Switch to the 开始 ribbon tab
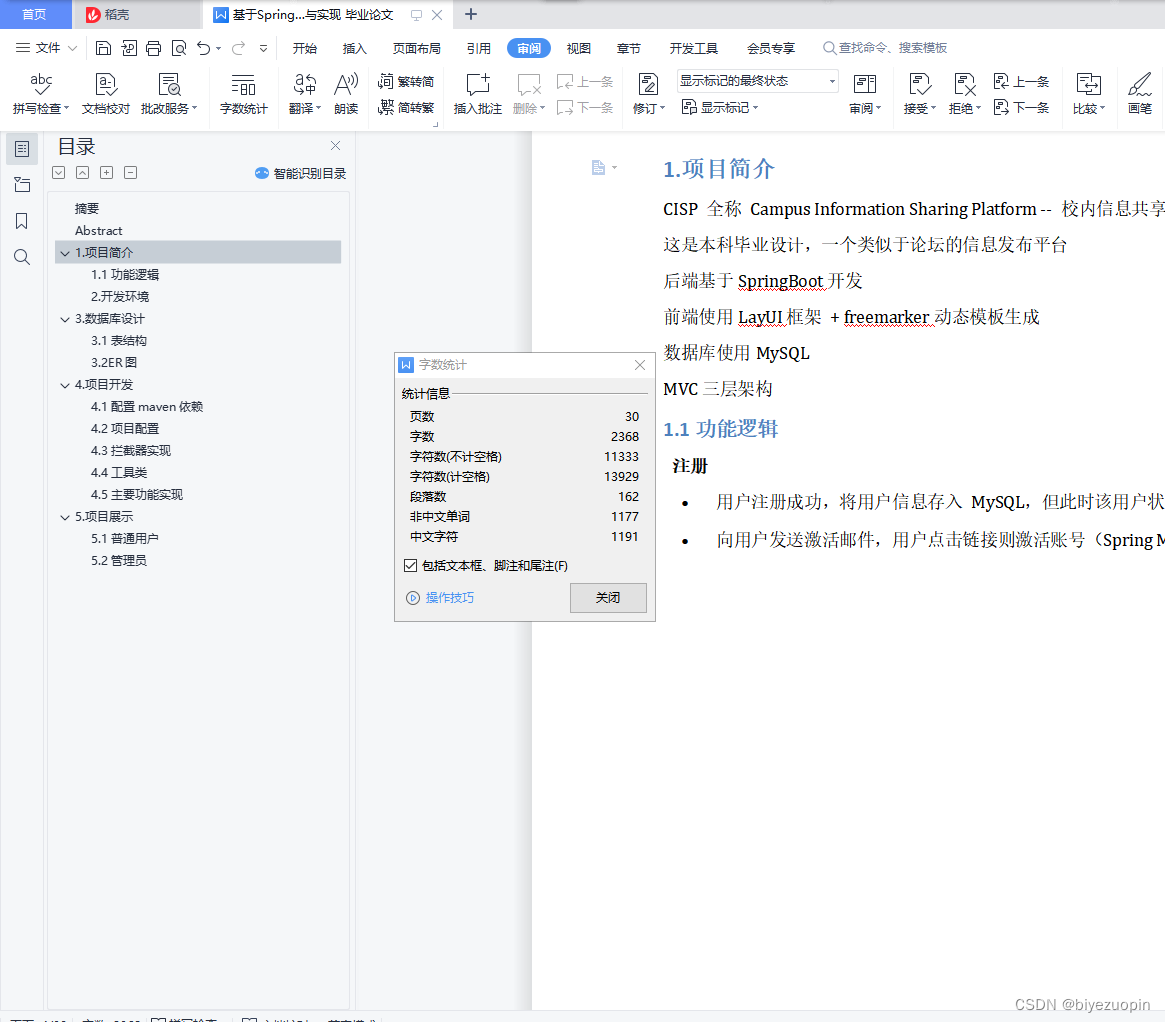This screenshot has height=1022, width=1165. 304,47
